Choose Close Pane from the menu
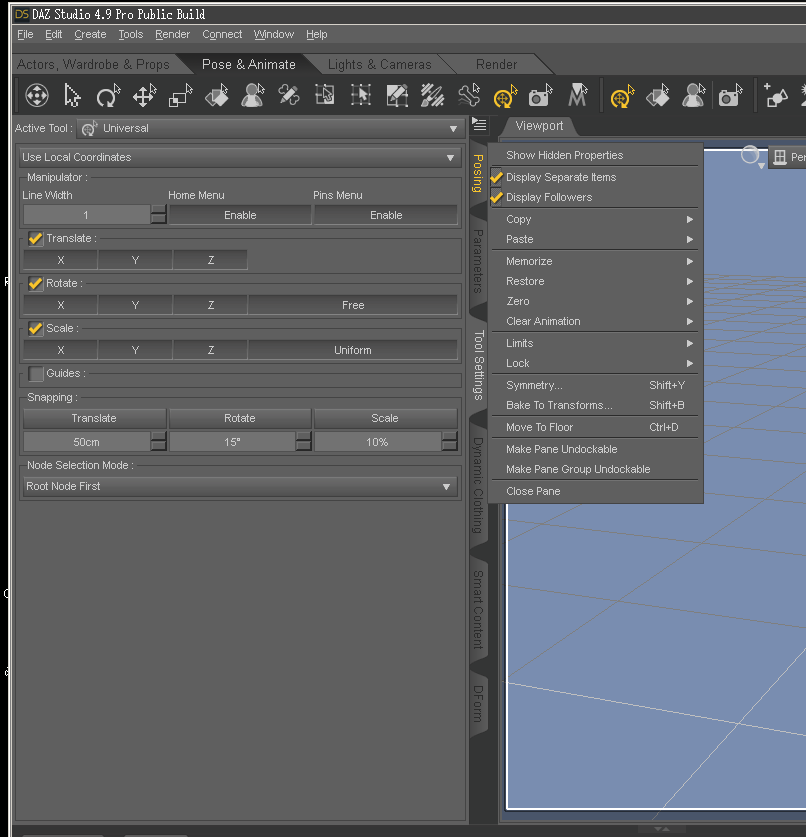 [594, 492]
